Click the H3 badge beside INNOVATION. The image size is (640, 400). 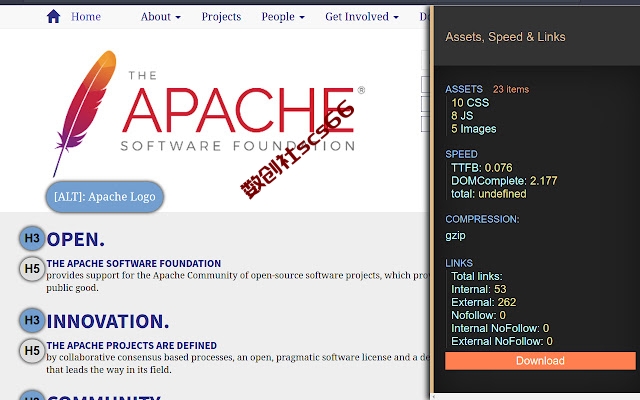[32, 320]
